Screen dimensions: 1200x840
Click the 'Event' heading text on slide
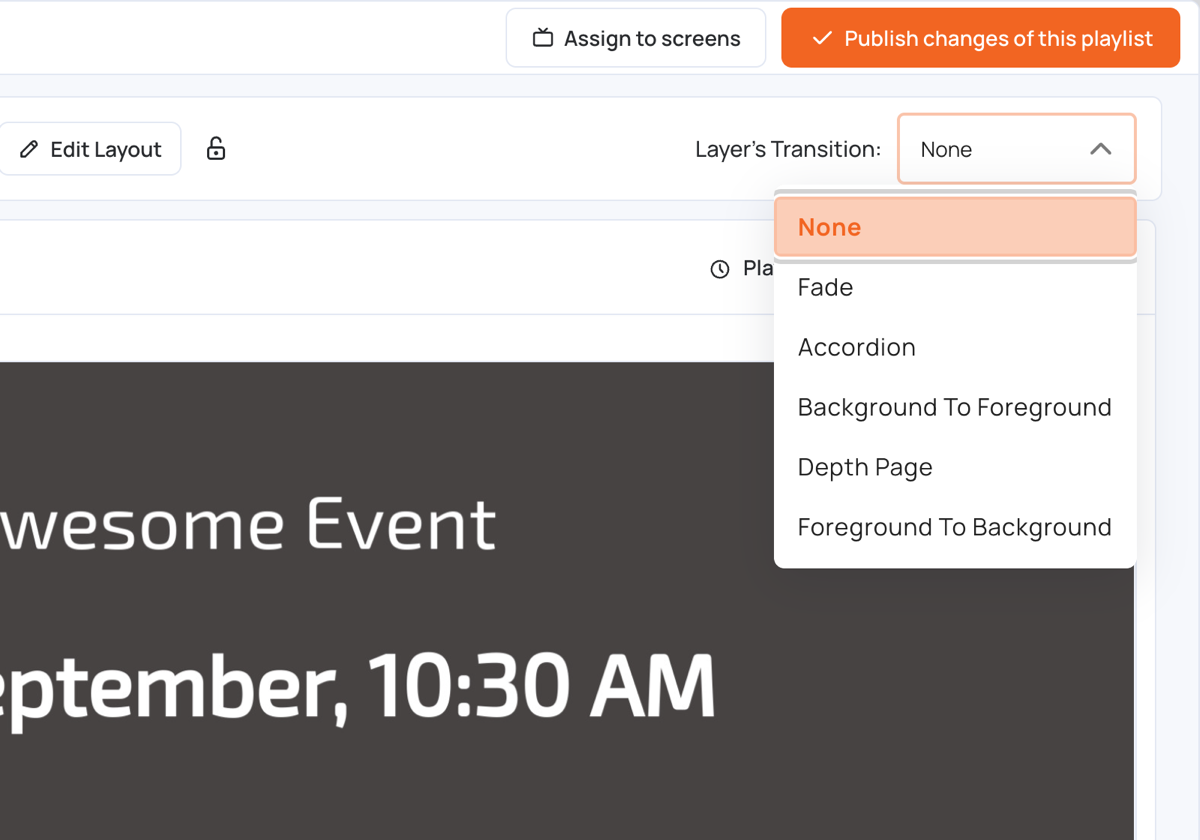click(x=401, y=523)
